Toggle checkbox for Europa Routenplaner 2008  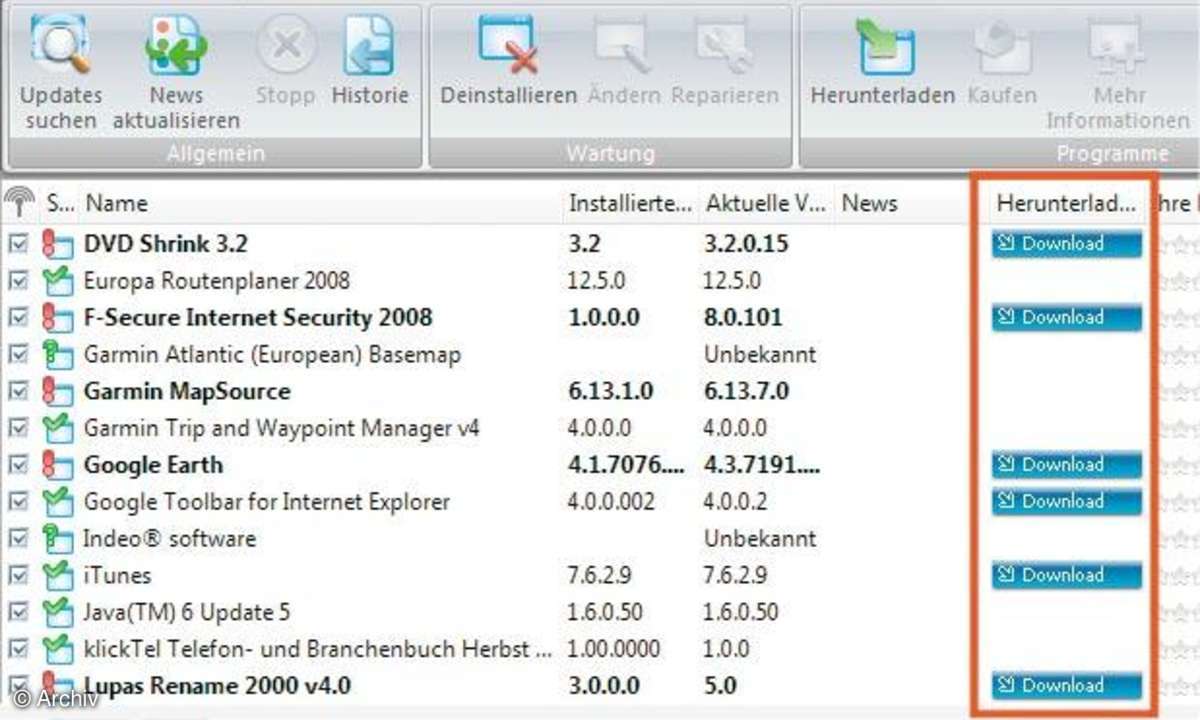coord(19,281)
